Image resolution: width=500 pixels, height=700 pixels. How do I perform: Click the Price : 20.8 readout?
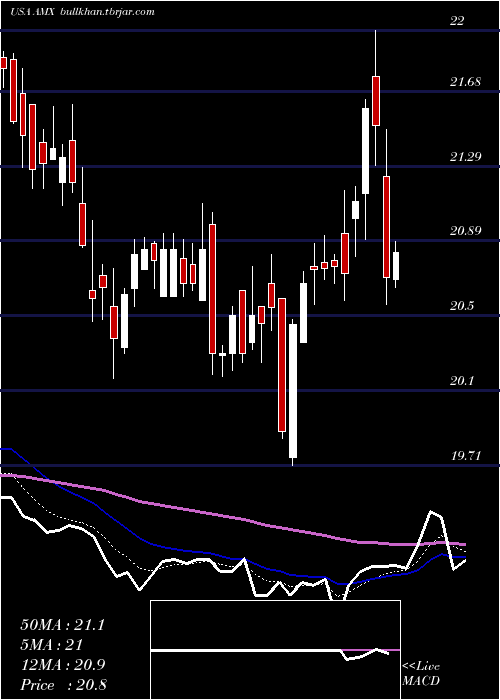pyautogui.click(x=63, y=685)
